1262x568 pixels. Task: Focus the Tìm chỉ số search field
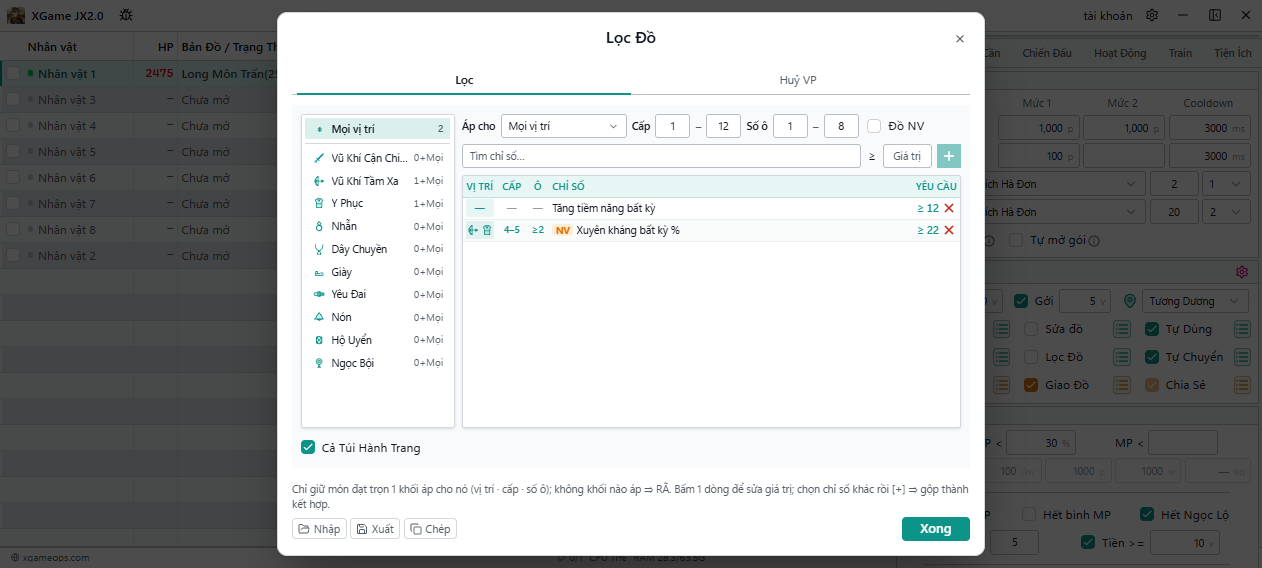[661, 156]
